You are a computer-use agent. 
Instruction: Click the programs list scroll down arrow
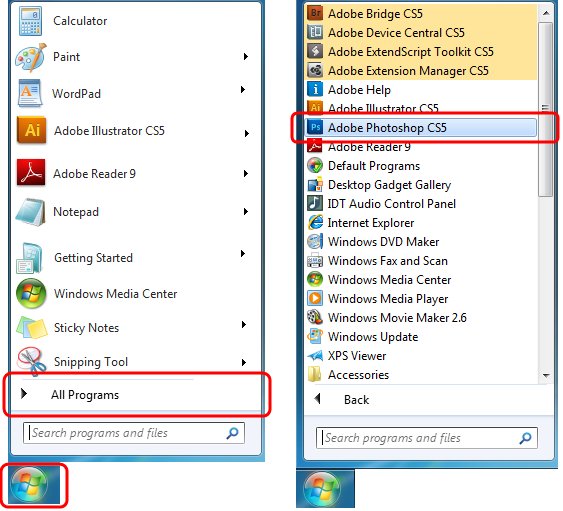tap(546, 376)
